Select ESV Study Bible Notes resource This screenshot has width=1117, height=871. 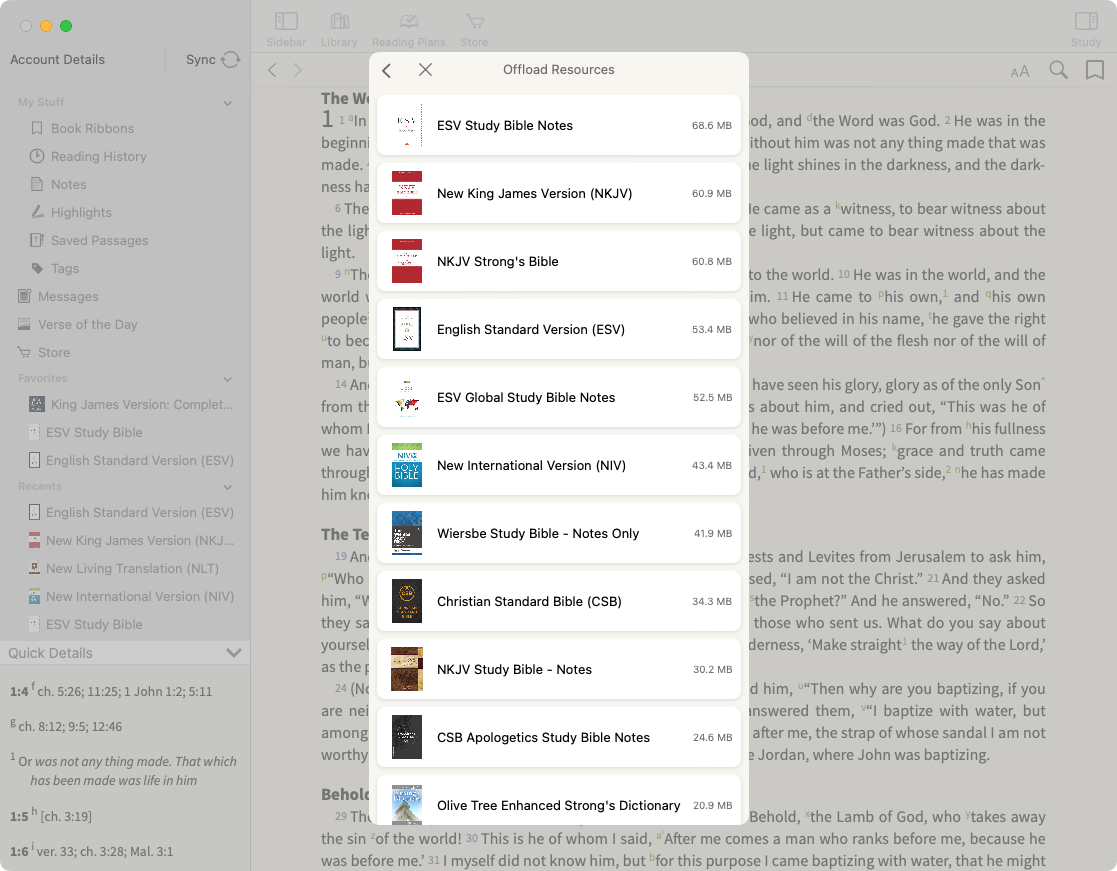tap(558, 125)
